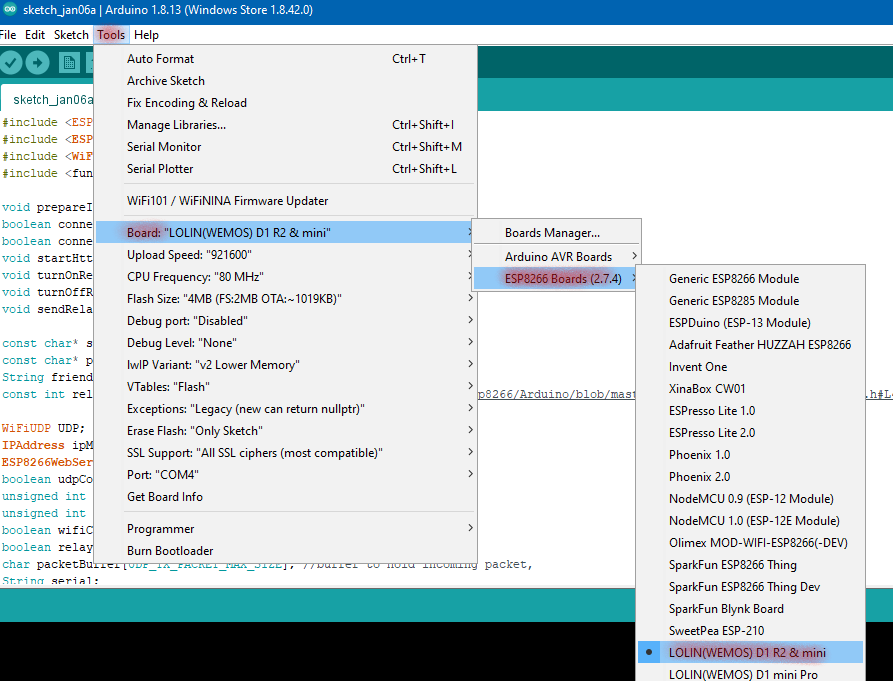The image size is (893, 681).
Task: Expand ESP8266 Boards (2.7.4) submenu
Action: click(556, 278)
